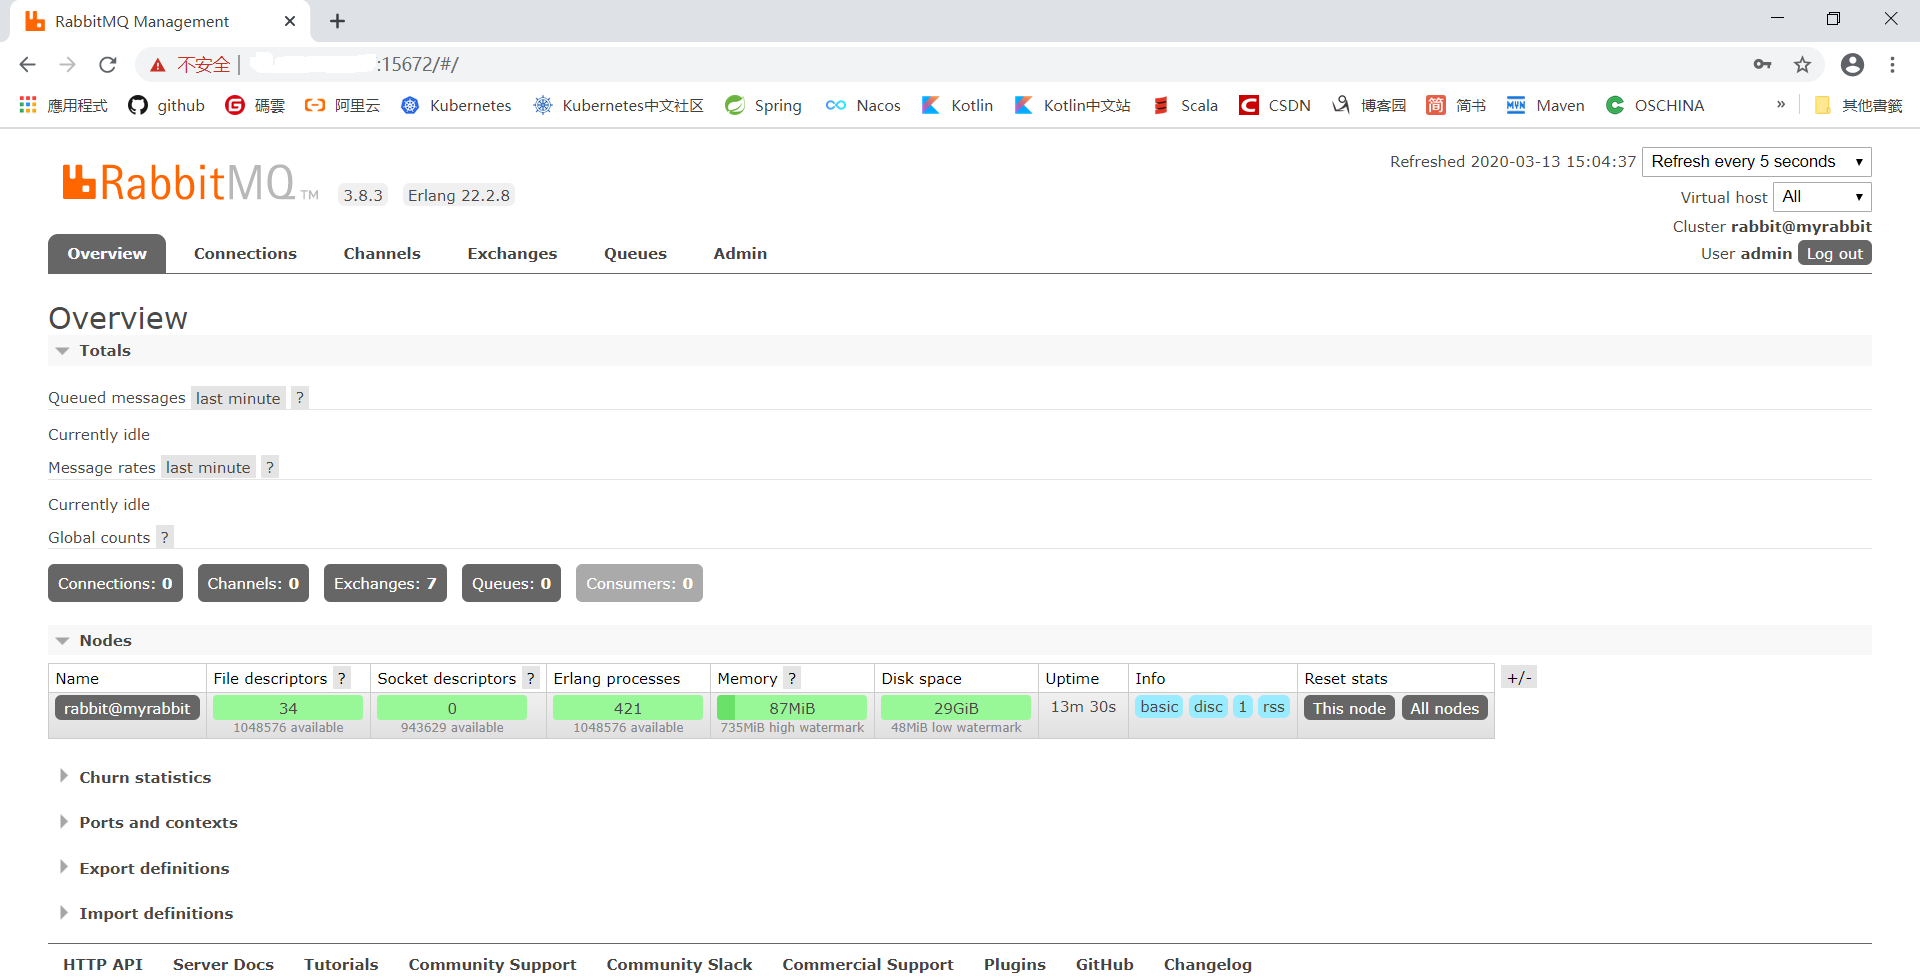The image size is (1920, 980).
Task: Open the 博客园 bookmark
Action: tap(1369, 105)
